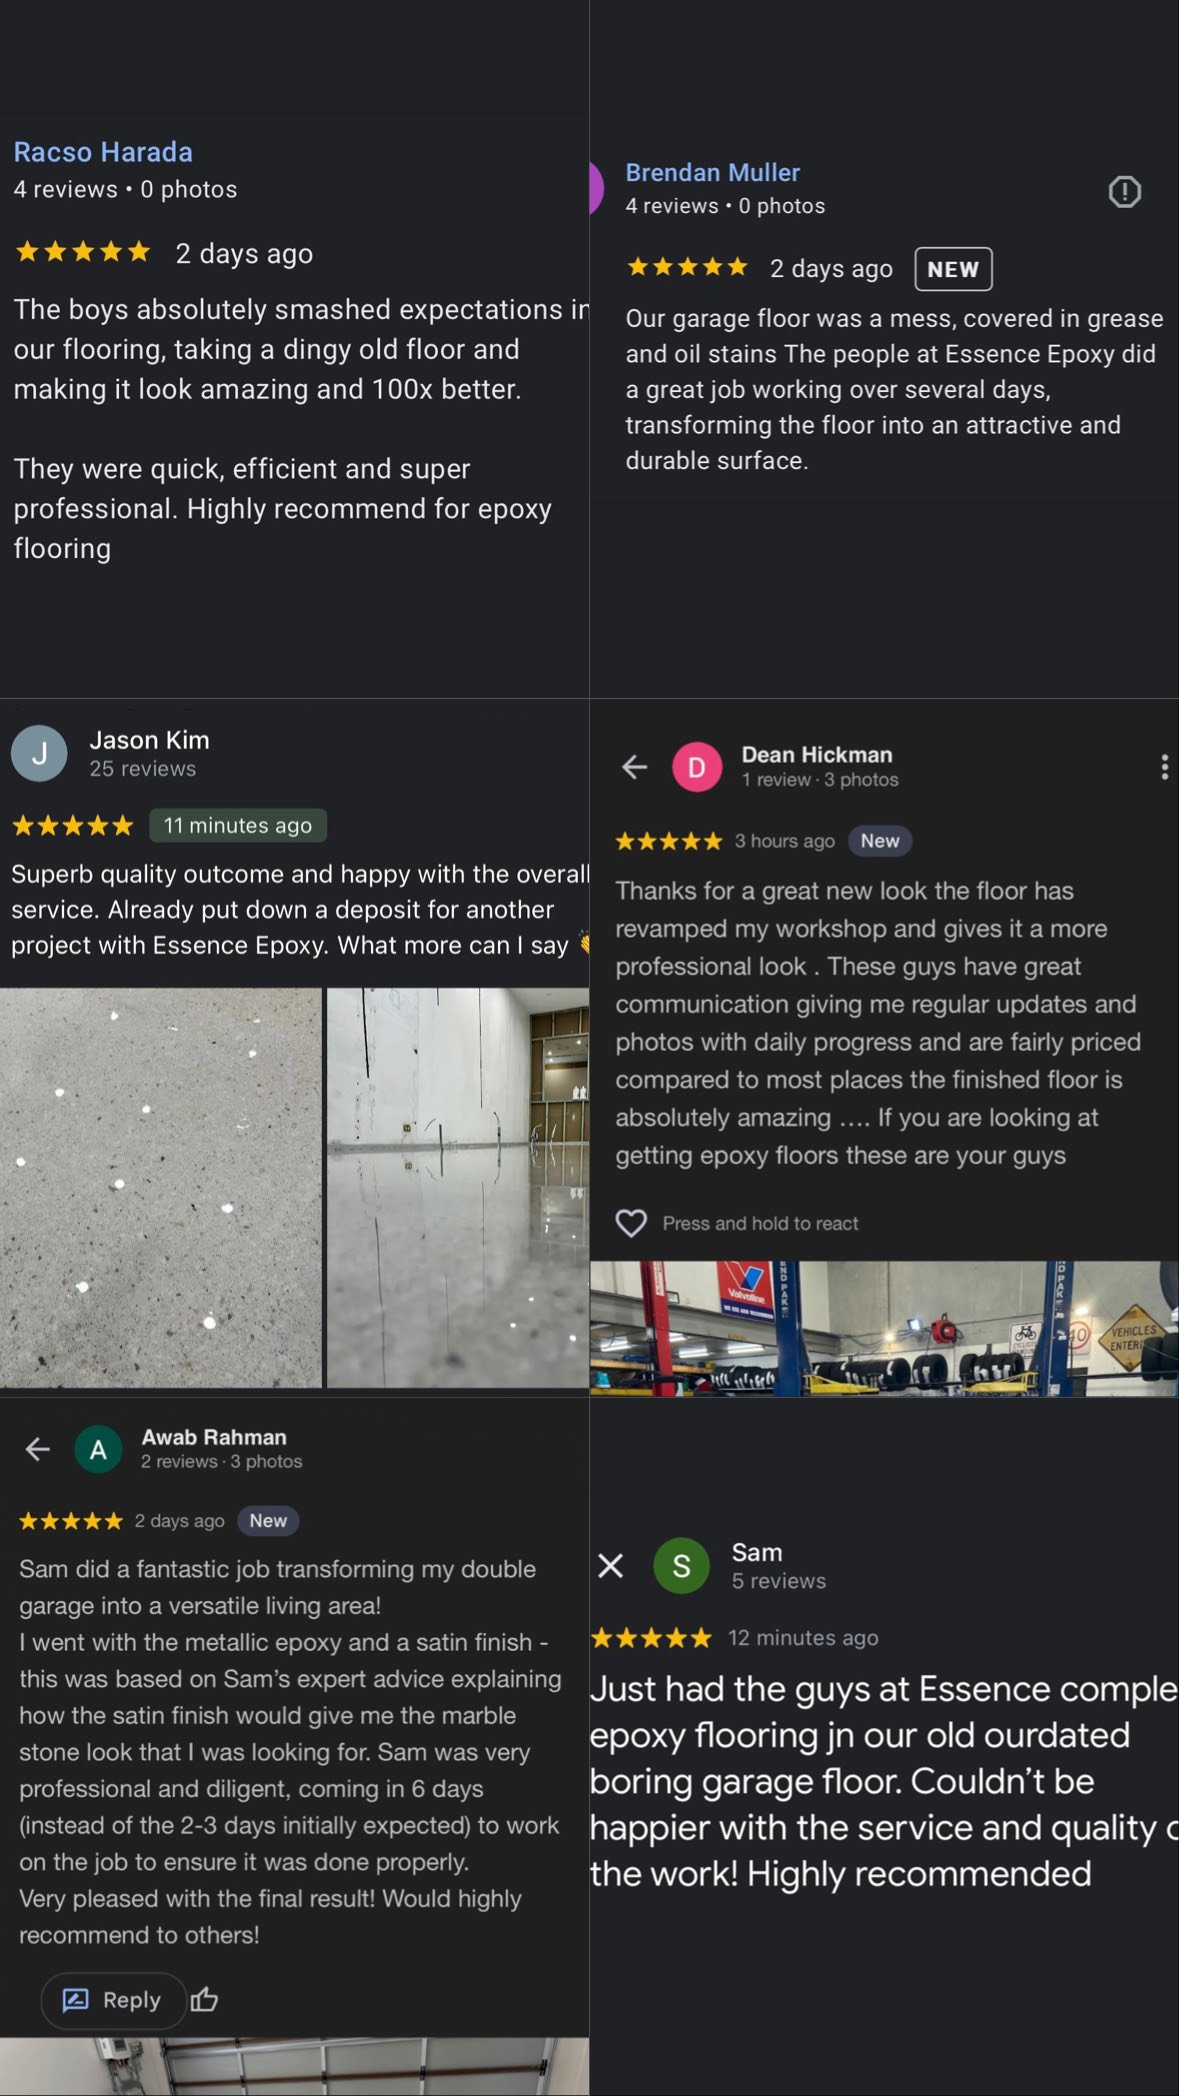Open Jason Kim's avatar profile

pos(39,753)
